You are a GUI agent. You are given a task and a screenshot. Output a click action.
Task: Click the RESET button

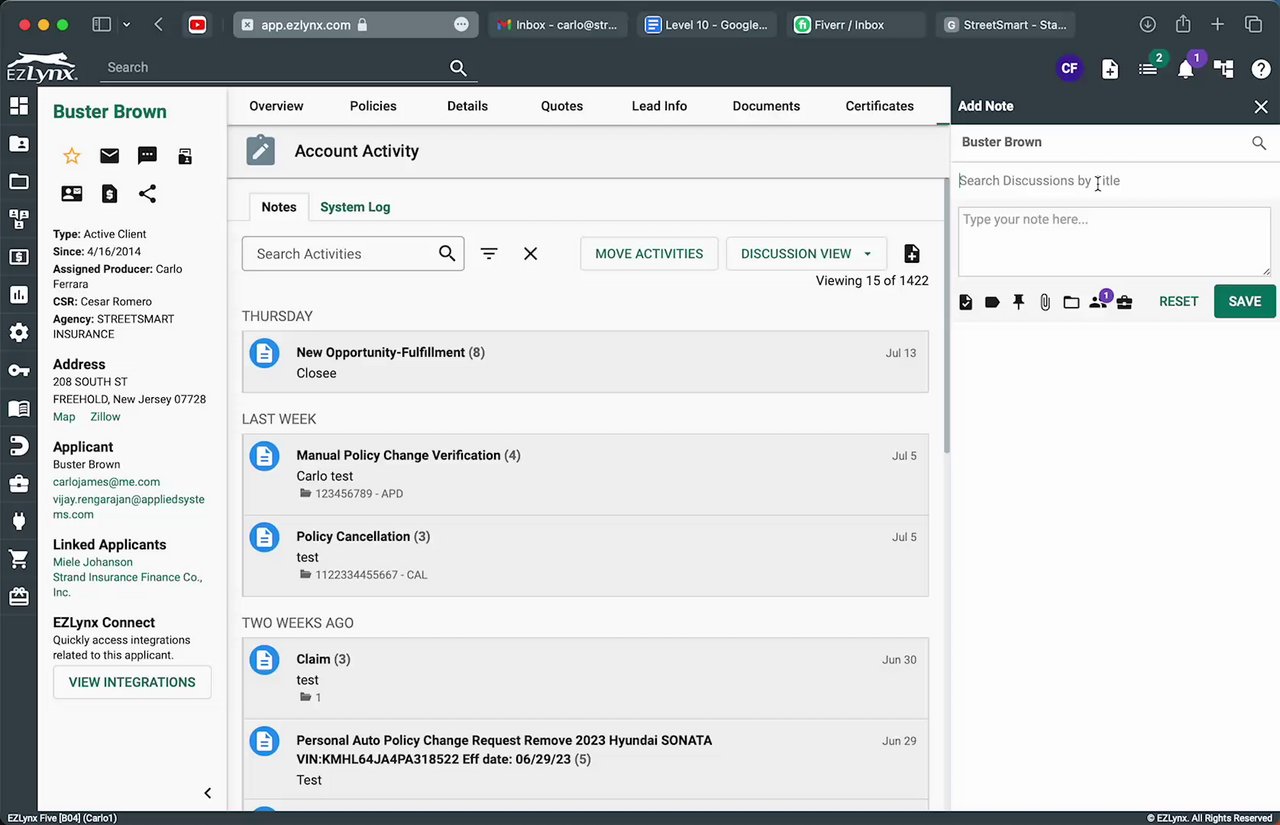click(x=1179, y=301)
